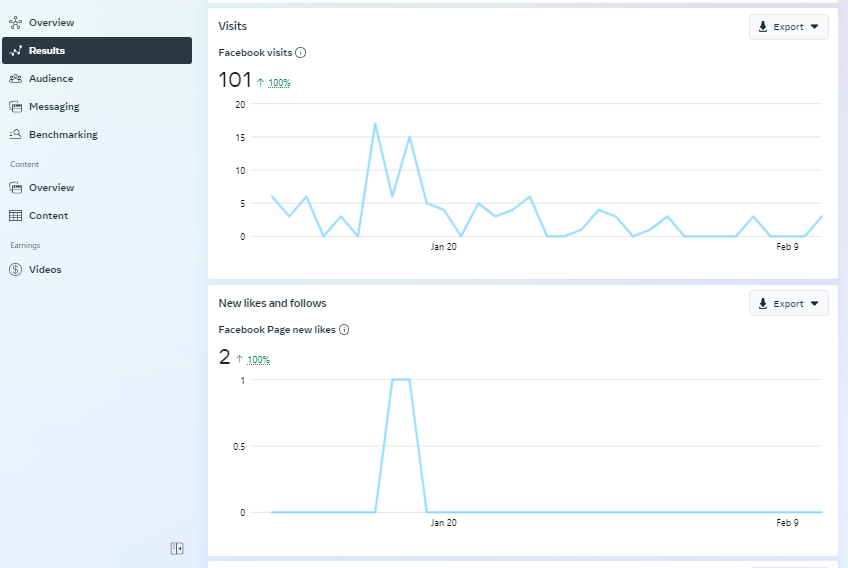Click the info icon beside Facebook Page new likes

[344, 329]
